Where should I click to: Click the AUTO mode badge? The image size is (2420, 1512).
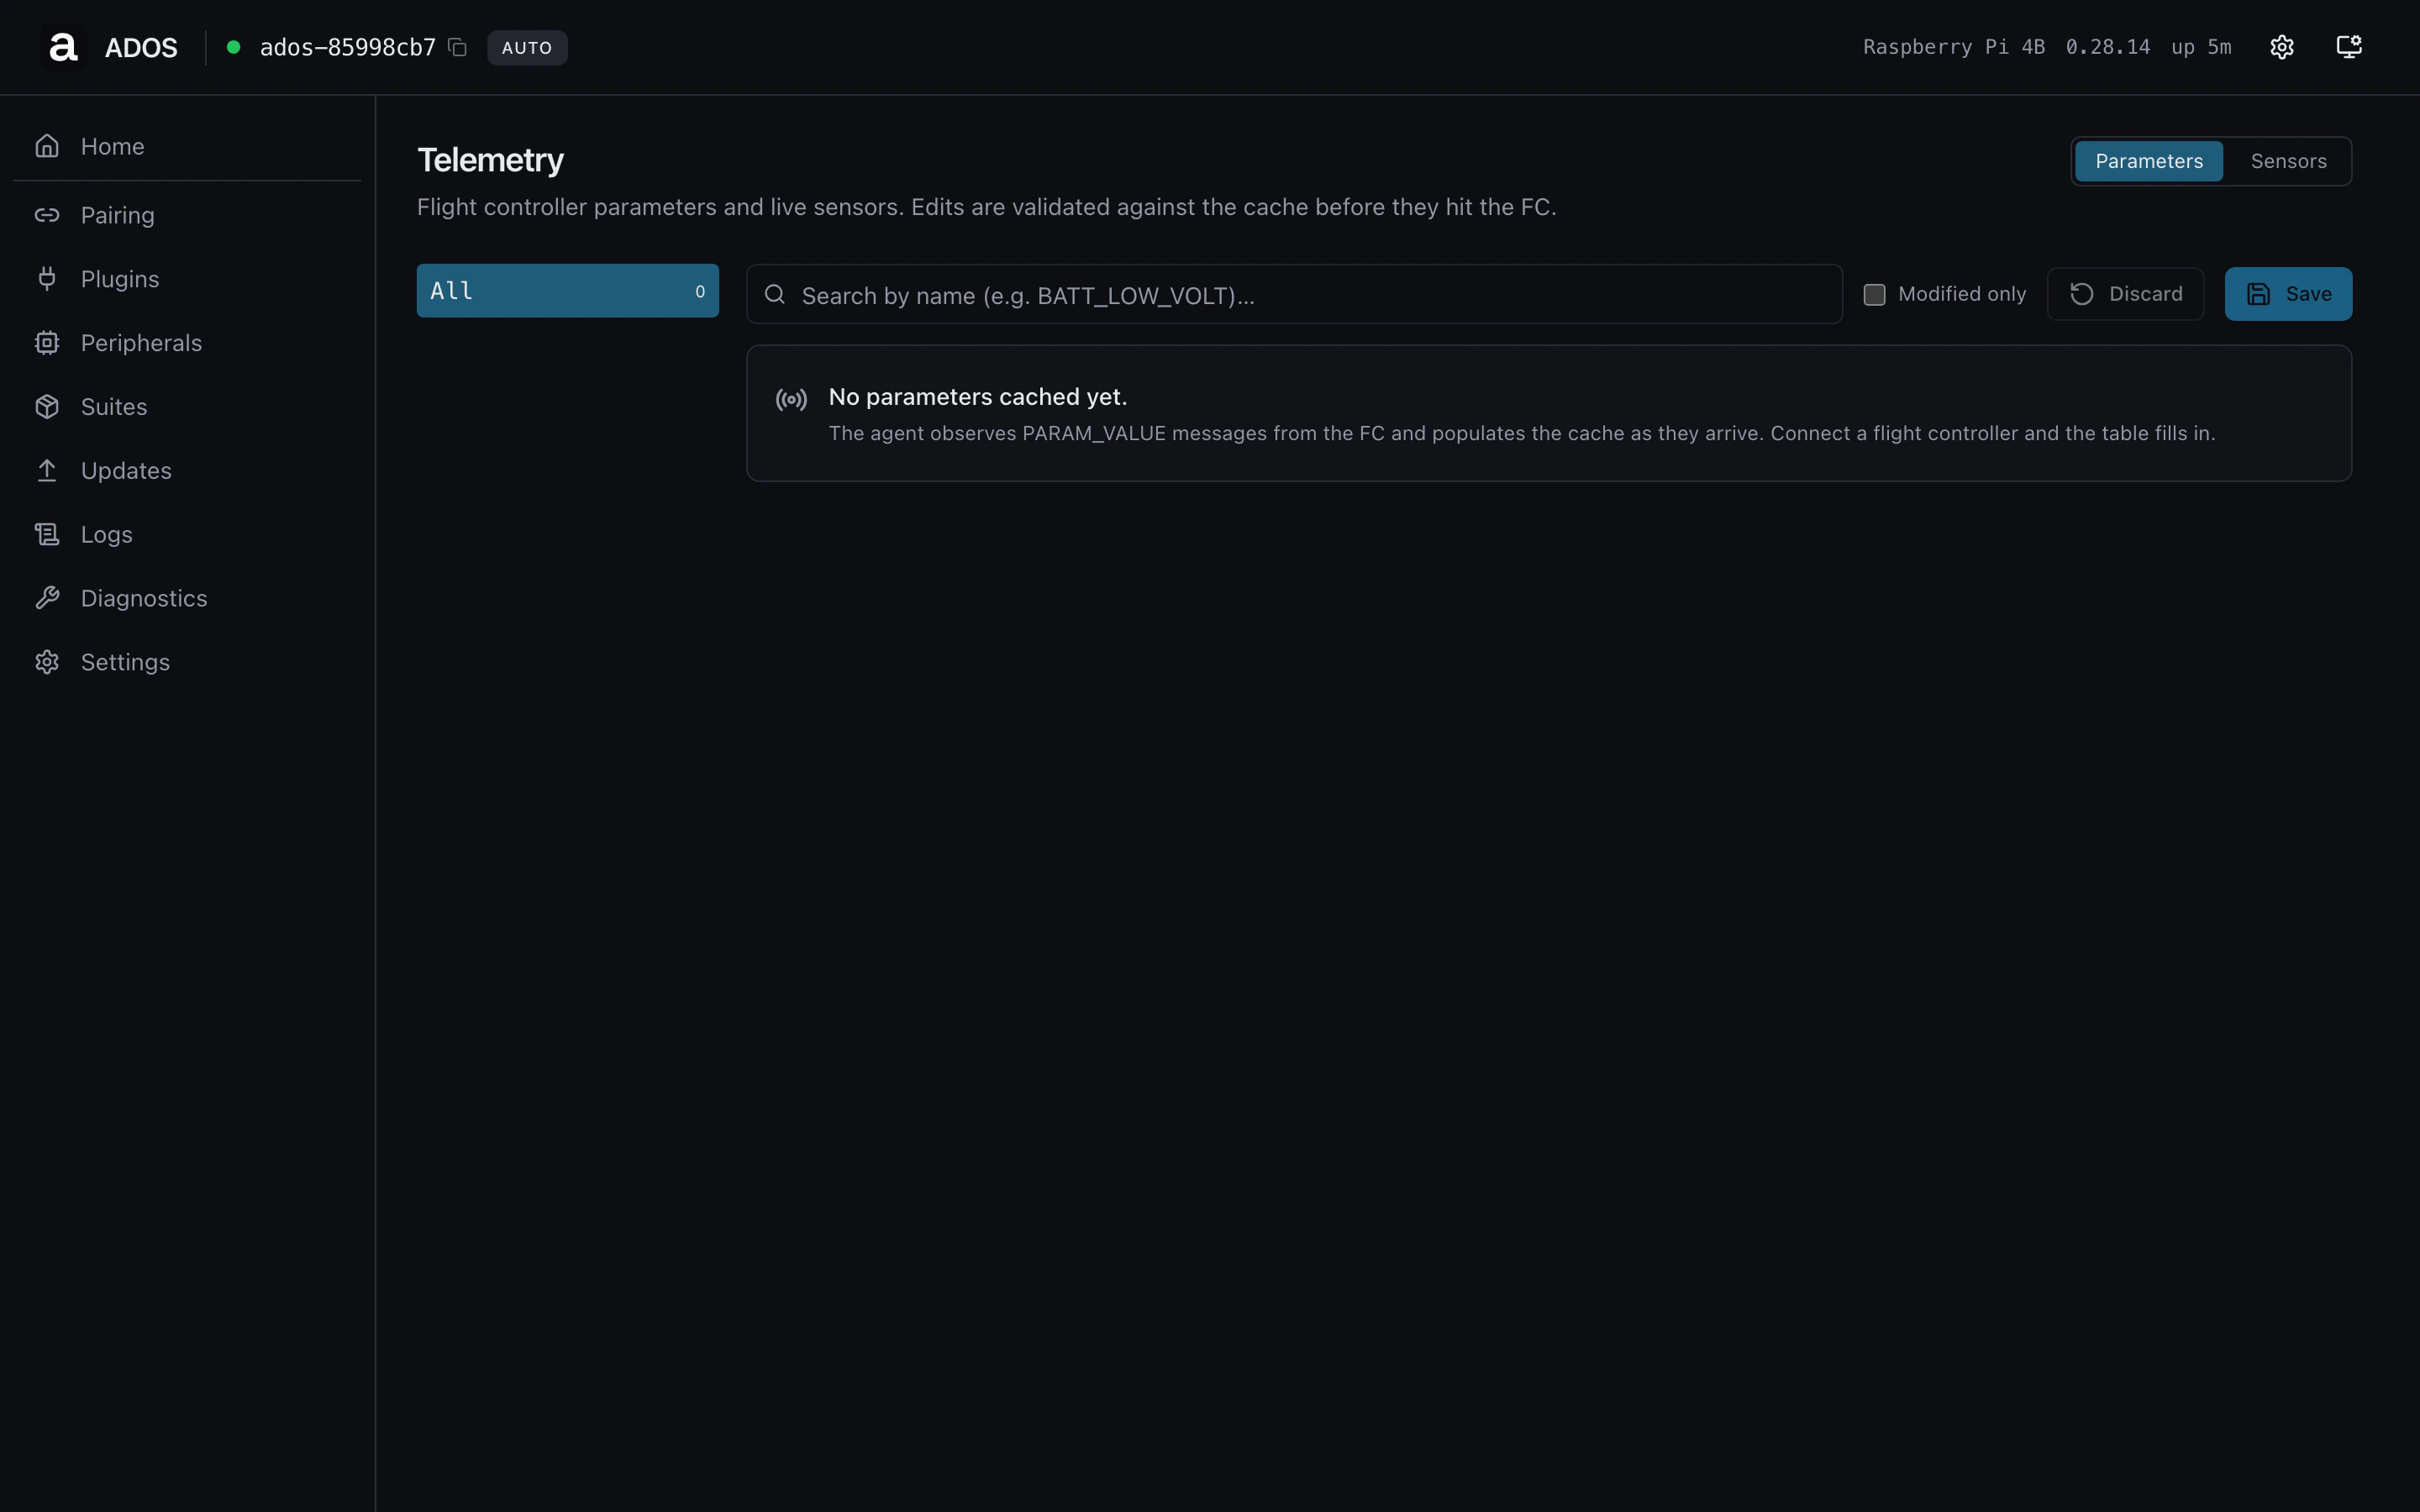pyautogui.click(x=527, y=47)
